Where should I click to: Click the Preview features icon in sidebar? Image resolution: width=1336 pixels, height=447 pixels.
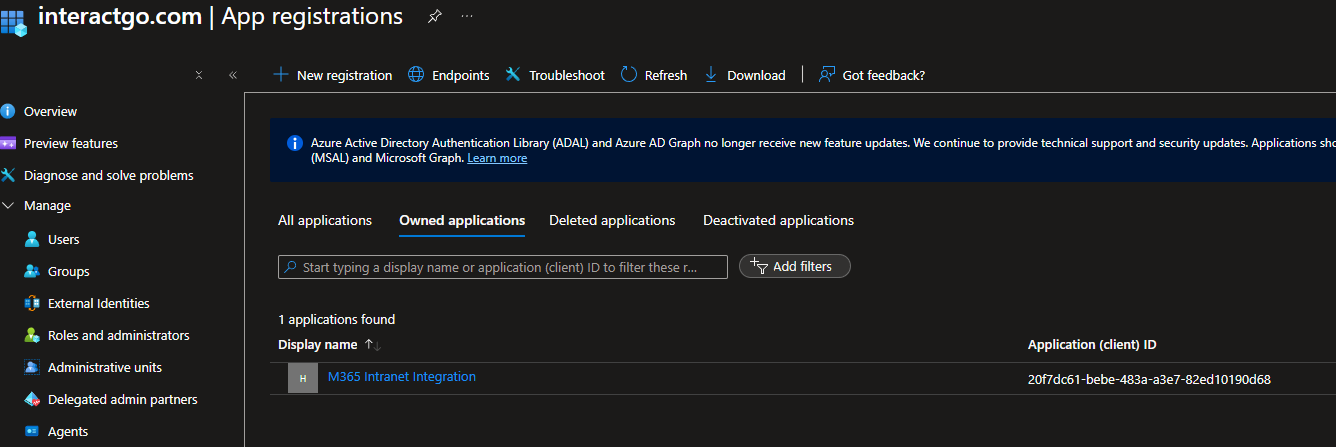8,143
